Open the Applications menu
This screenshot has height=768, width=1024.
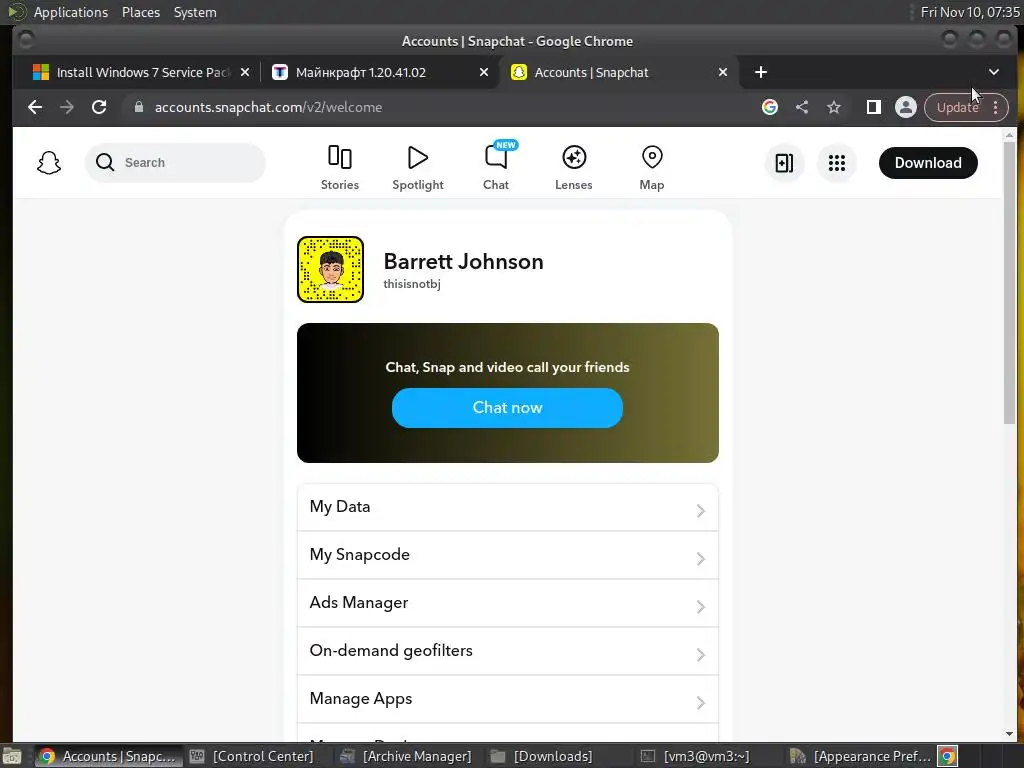click(x=71, y=12)
